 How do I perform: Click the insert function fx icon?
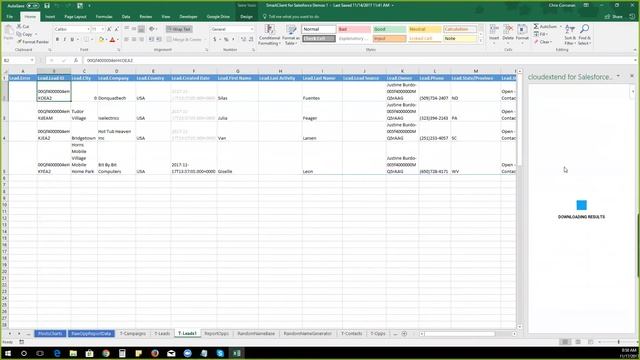coord(76,60)
